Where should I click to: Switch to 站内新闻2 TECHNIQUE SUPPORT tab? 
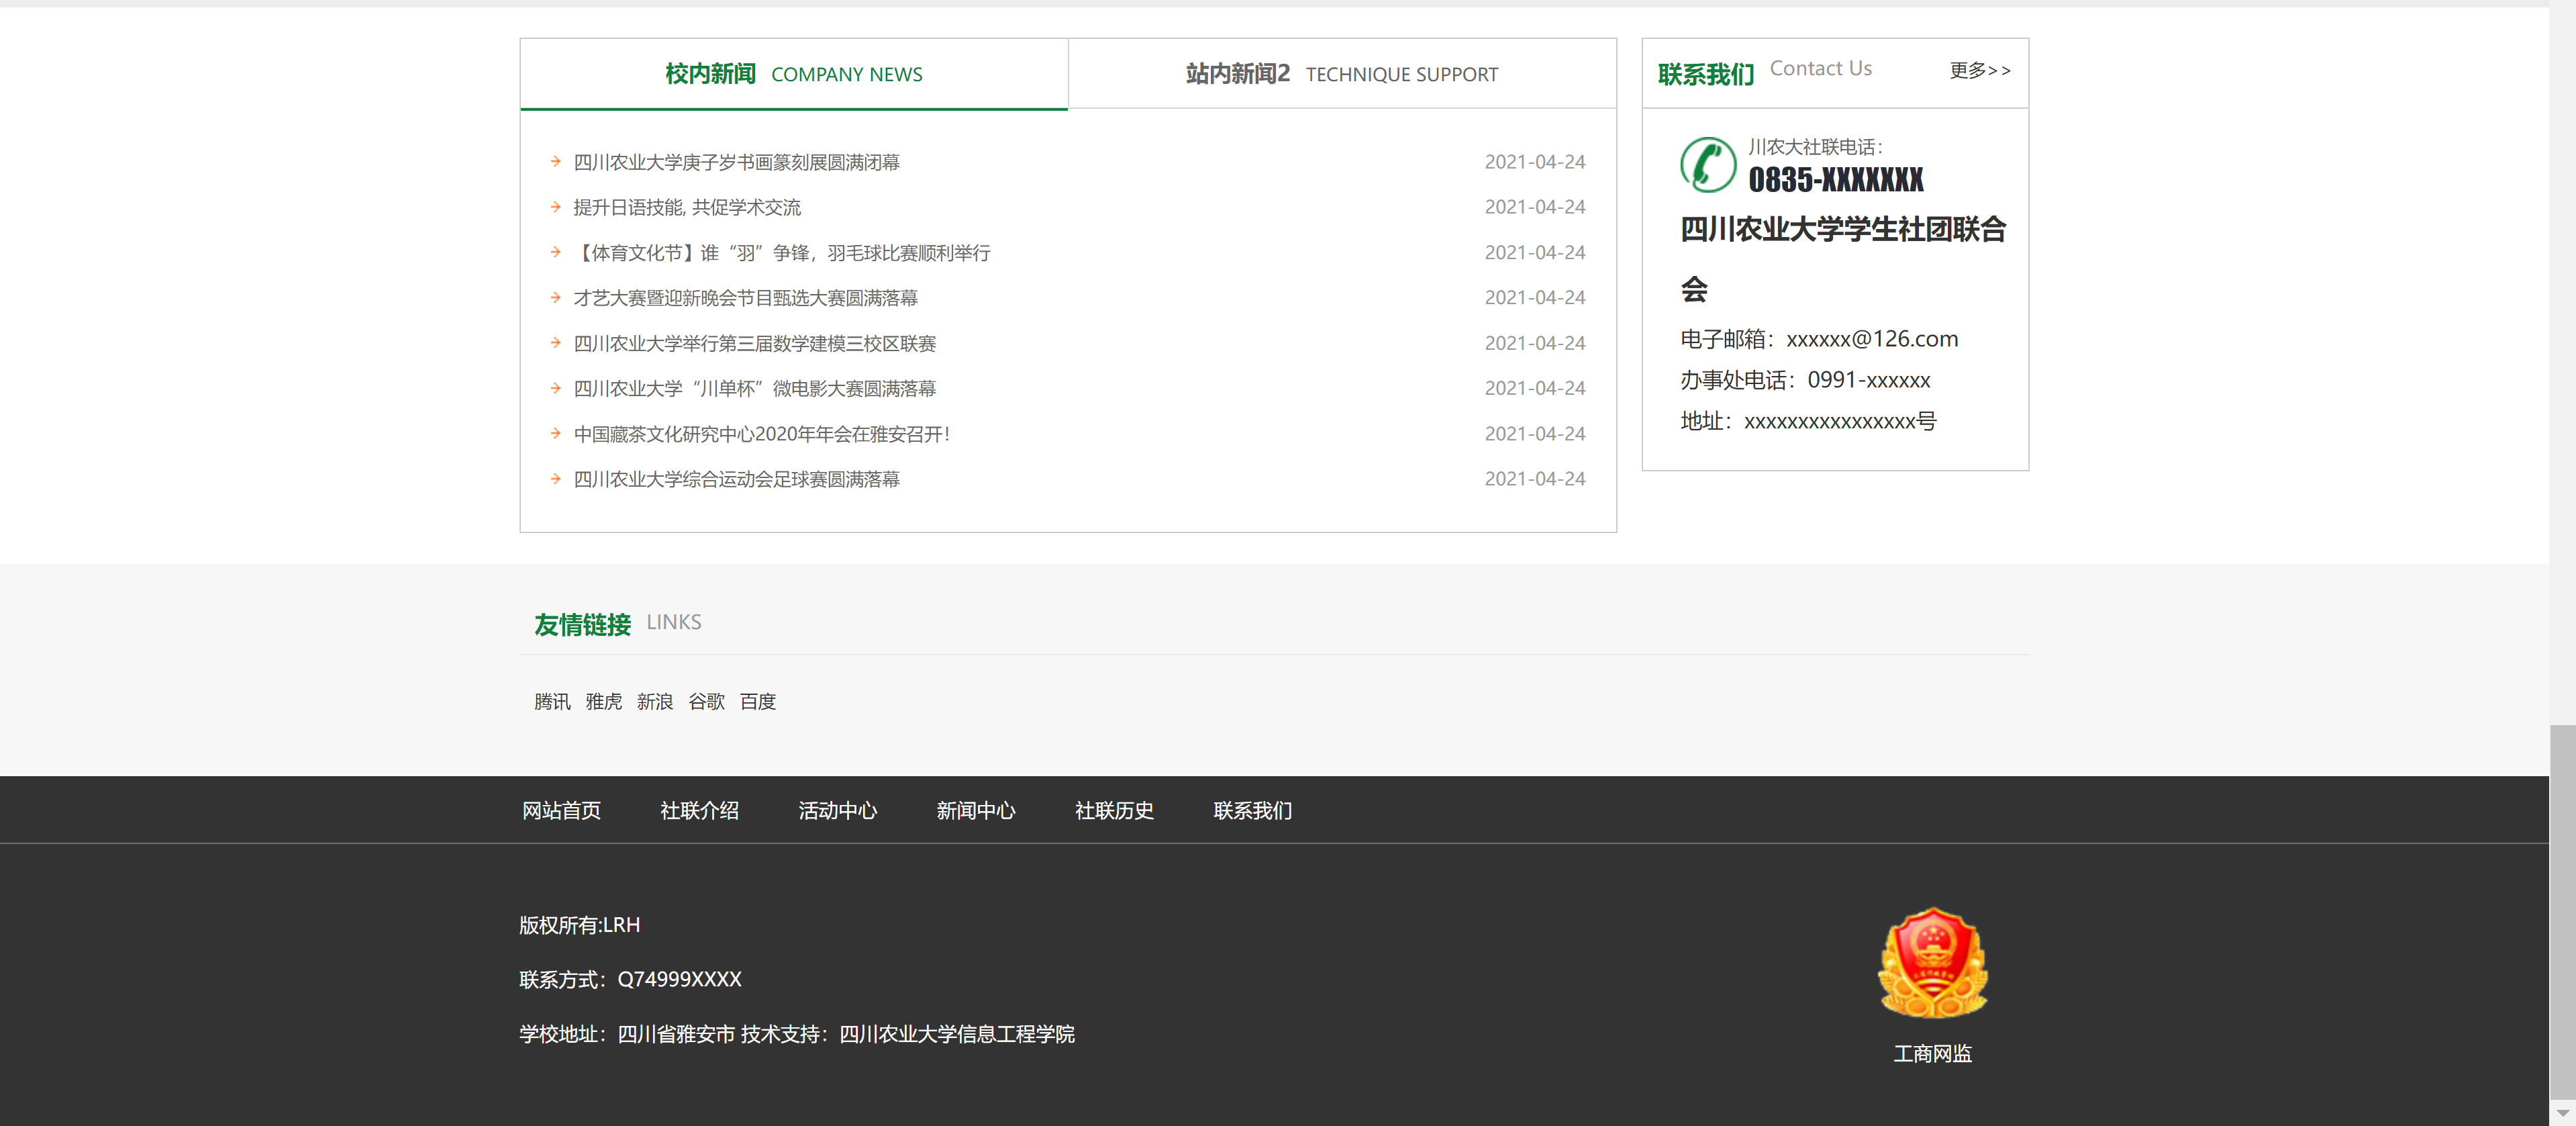click(x=1341, y=74)
